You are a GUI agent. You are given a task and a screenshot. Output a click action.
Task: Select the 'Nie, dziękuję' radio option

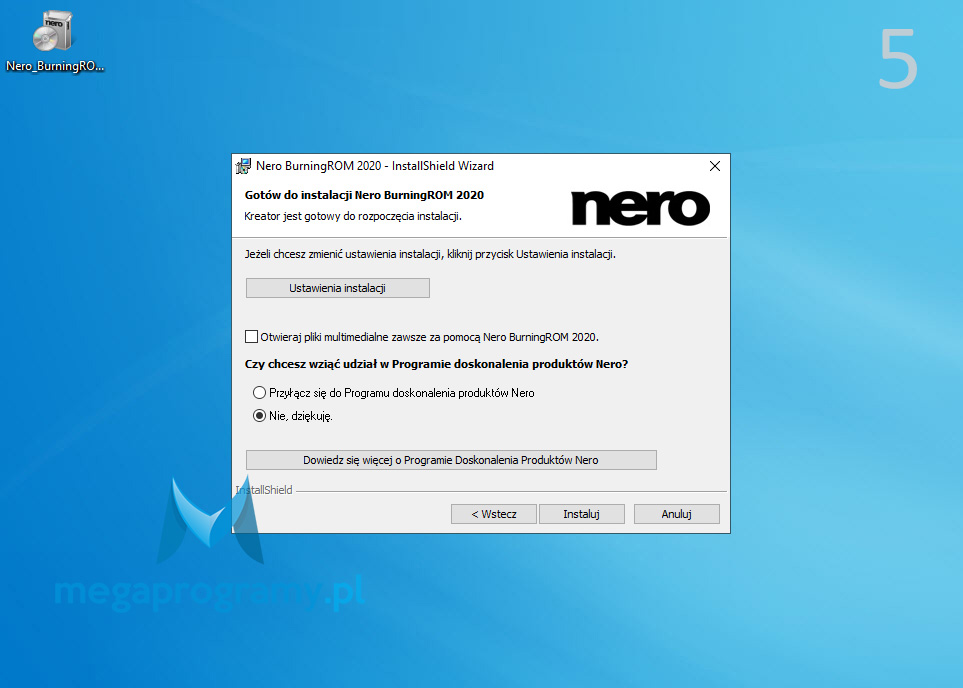tap(259, 416)
